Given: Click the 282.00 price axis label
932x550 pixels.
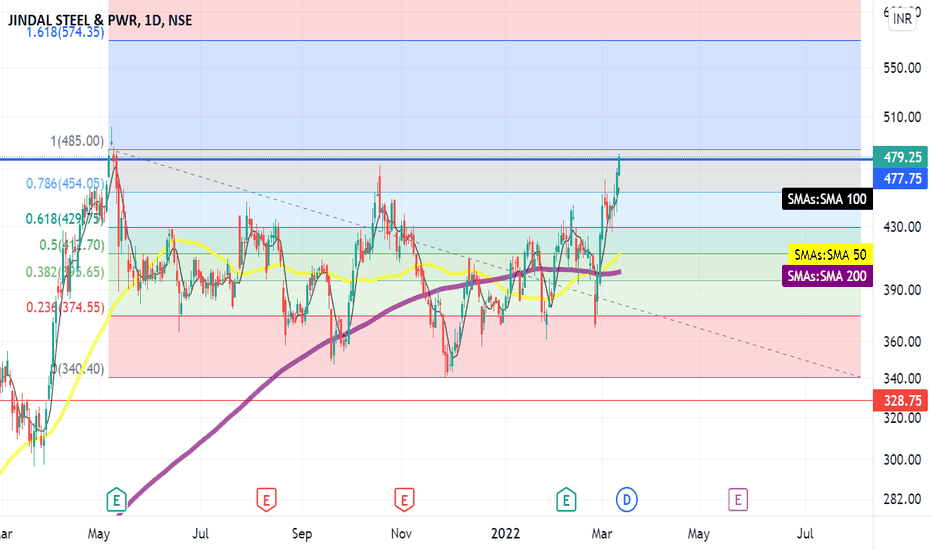Looking at the screenshot, I should pyautogui.click(x=902, y=499).
